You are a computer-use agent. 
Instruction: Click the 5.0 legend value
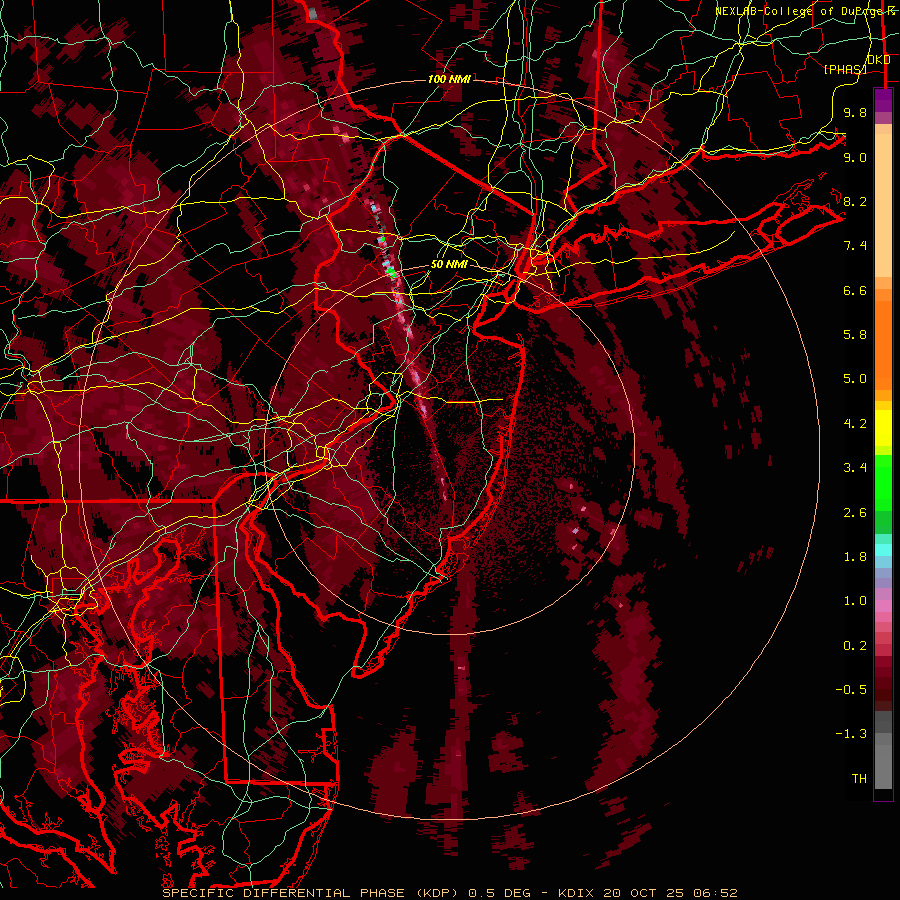point(855,379)
